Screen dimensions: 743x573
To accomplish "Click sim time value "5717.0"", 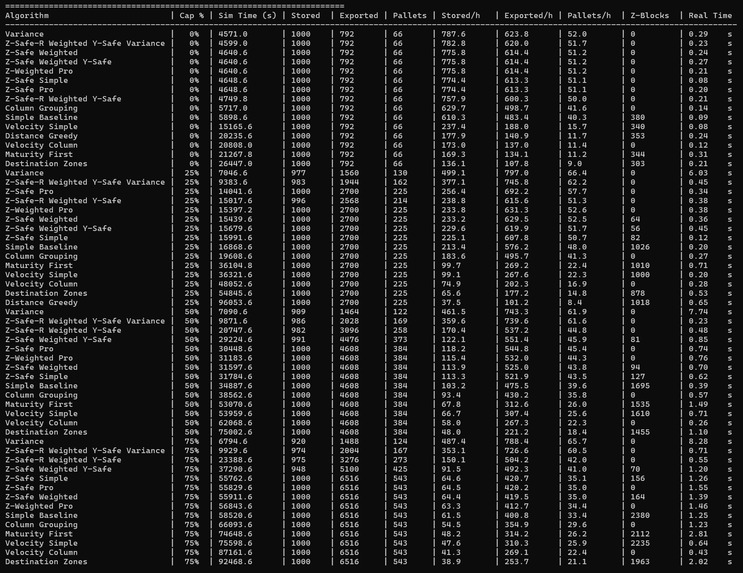I will click(x=233, y=108).
